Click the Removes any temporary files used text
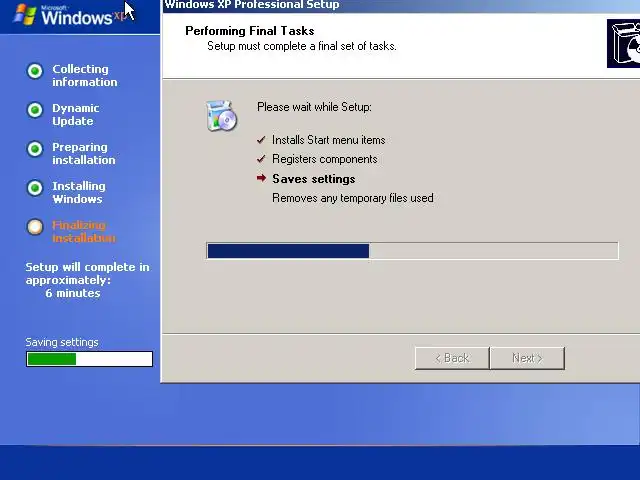This screenshot has height=480, width=640. click(353, 198)
